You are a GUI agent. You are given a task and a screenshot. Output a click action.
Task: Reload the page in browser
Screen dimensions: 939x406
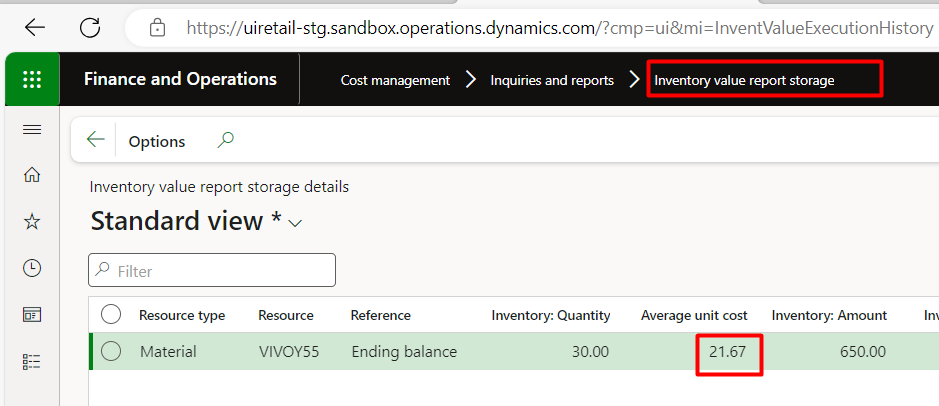pos(90,27)
